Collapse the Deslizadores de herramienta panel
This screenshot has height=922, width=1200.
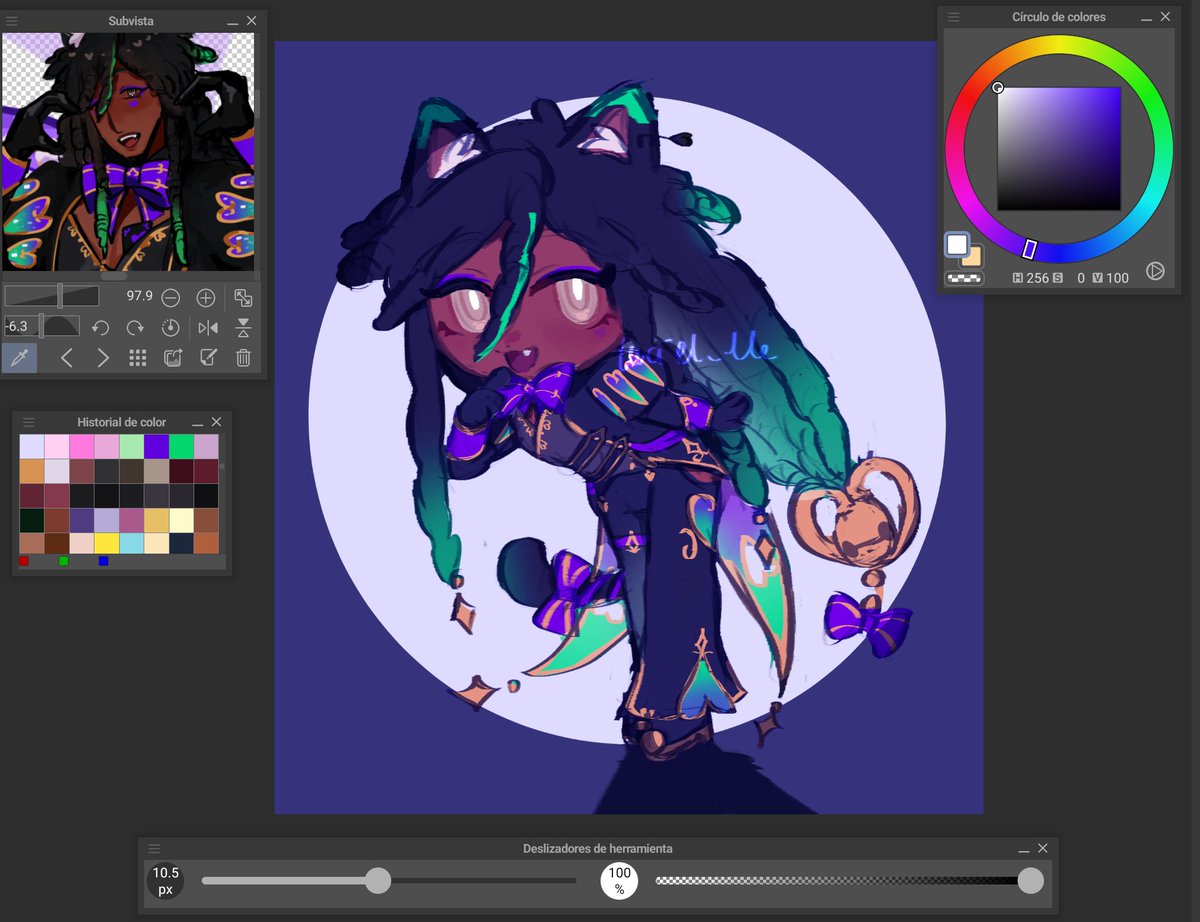tap(1025, 849)
